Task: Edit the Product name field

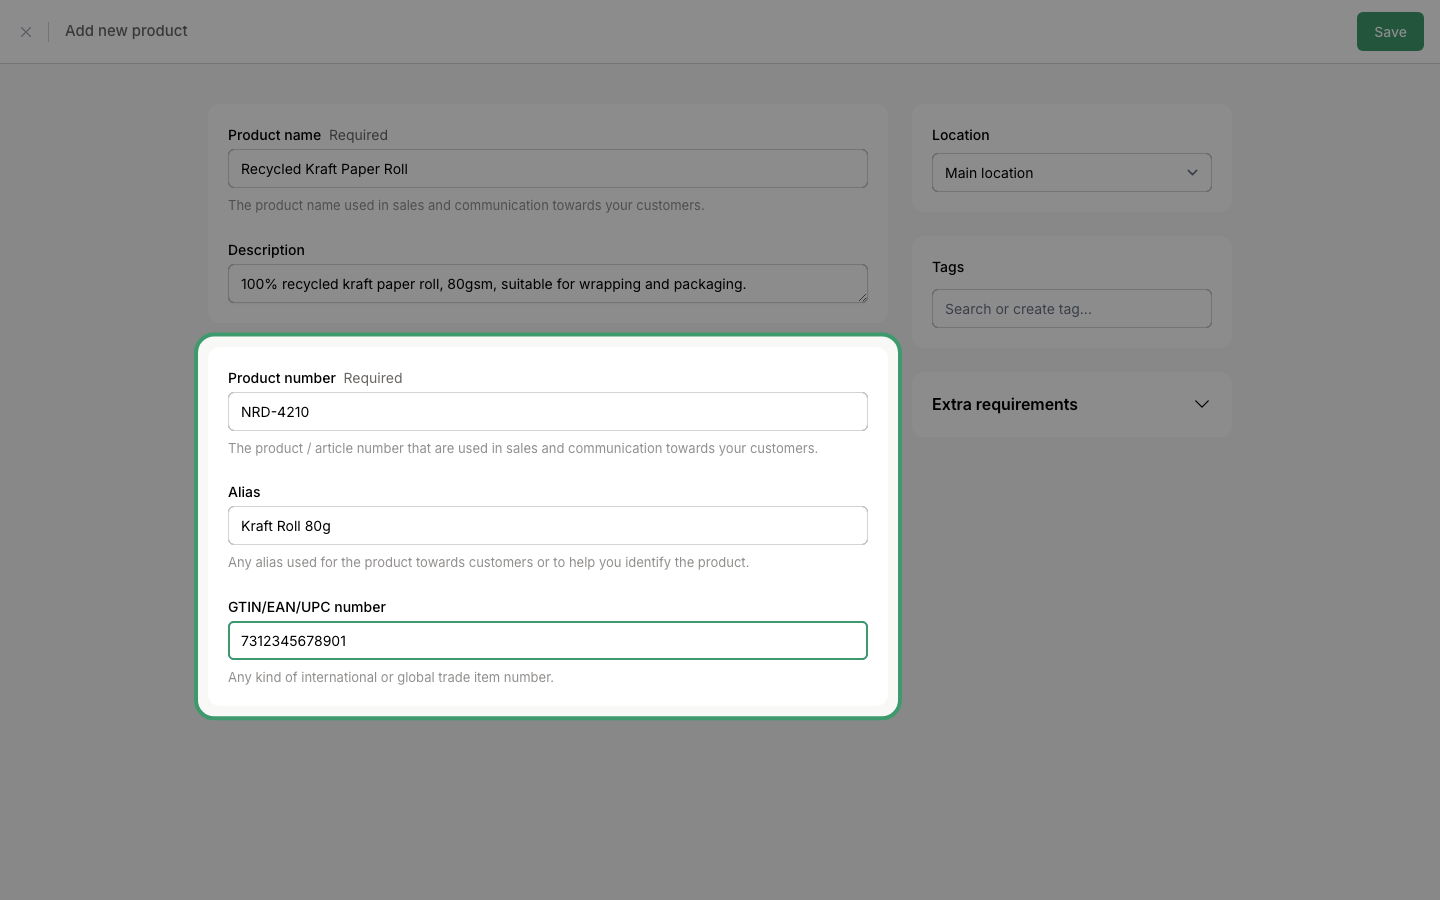Action: (x=548, y=169)
